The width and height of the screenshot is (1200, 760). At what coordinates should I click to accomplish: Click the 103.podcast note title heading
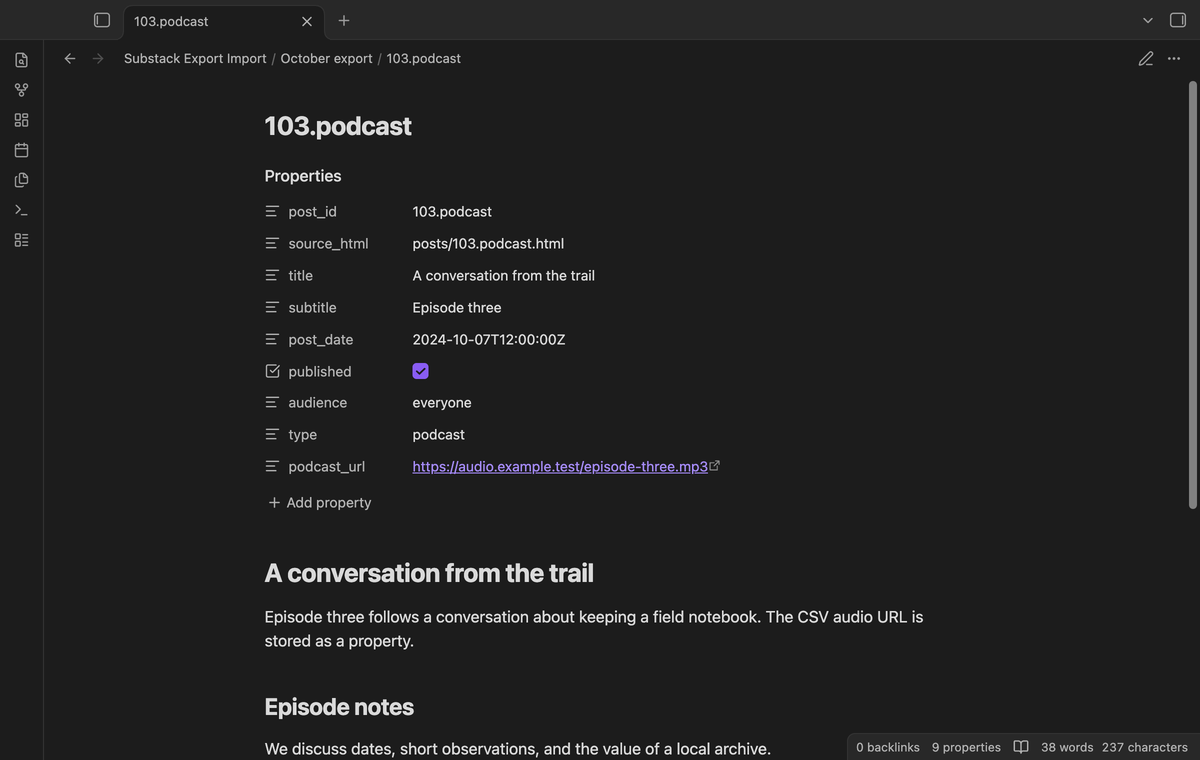[338, 126]
